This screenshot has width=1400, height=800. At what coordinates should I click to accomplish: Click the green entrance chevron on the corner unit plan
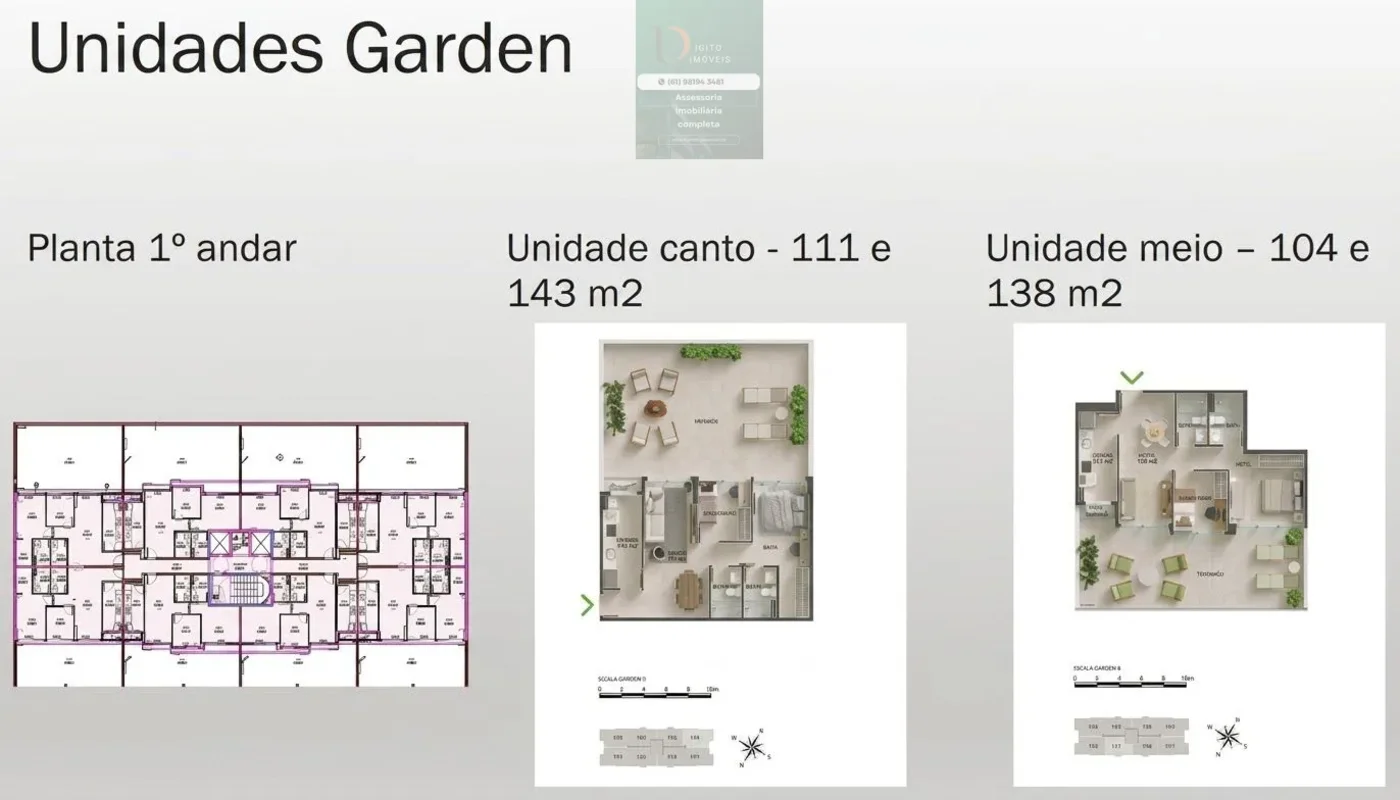[587, 604]
